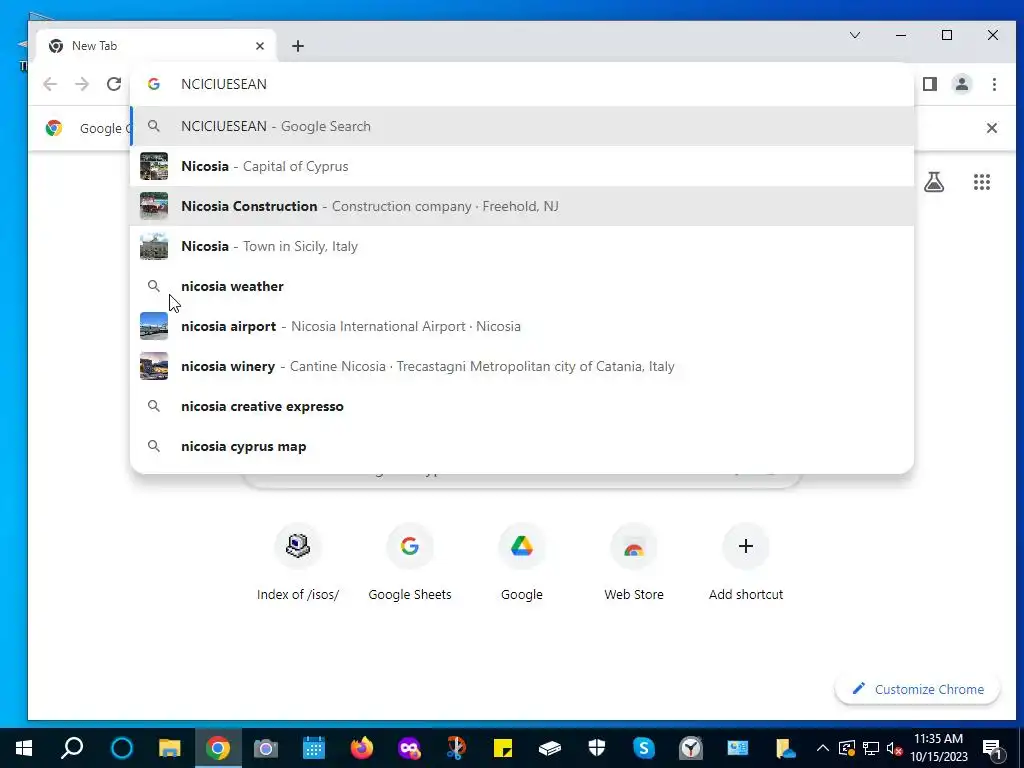Image resolution: width=1024 pixels, height=768 pixels.
Task: Choose NCICIUESEAN - Google Search suggestion
Action: point(522,126)
